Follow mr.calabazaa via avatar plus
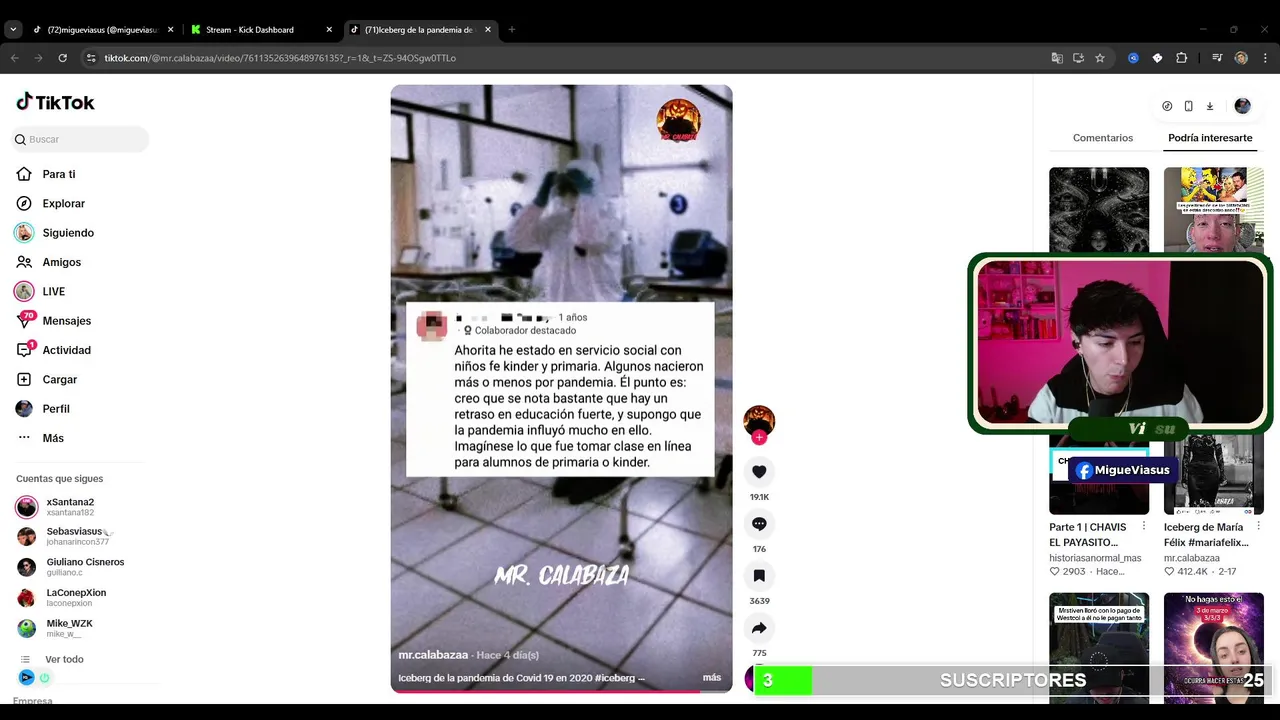 759,437
